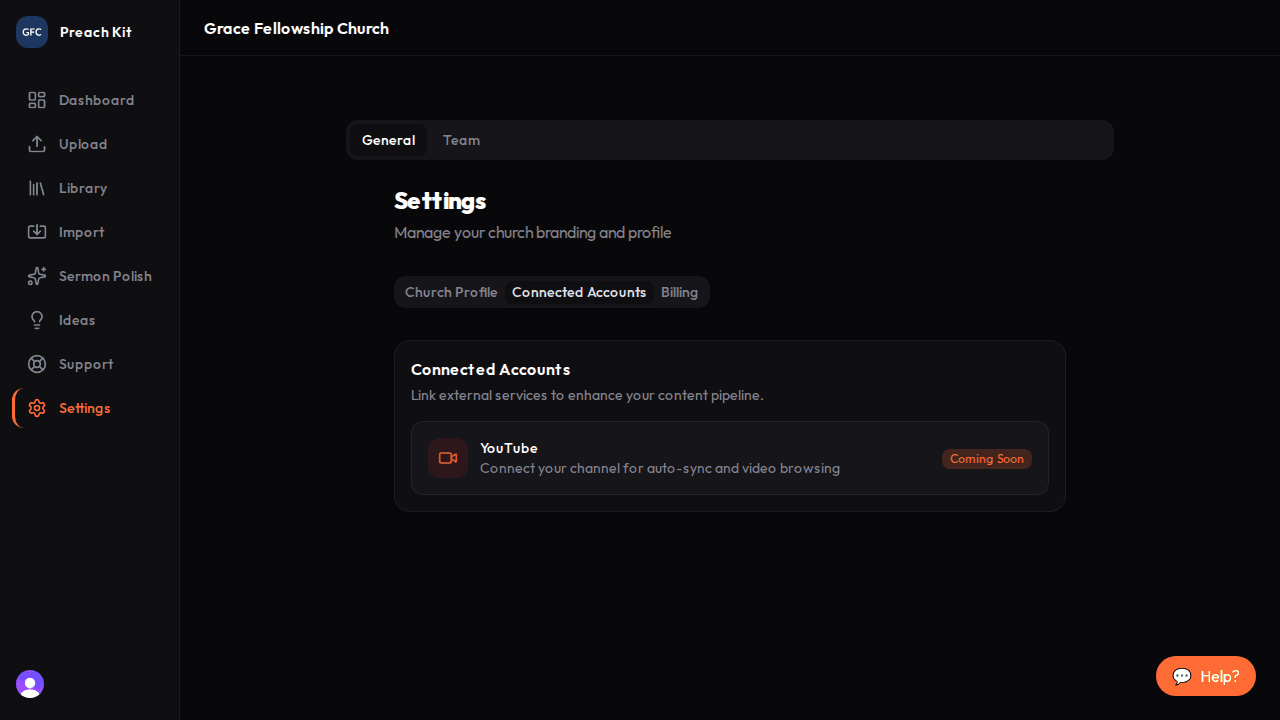Select the Ideas lightbulb icon
The width and height of the screenshot is (1280, 720).
point(37,320)
